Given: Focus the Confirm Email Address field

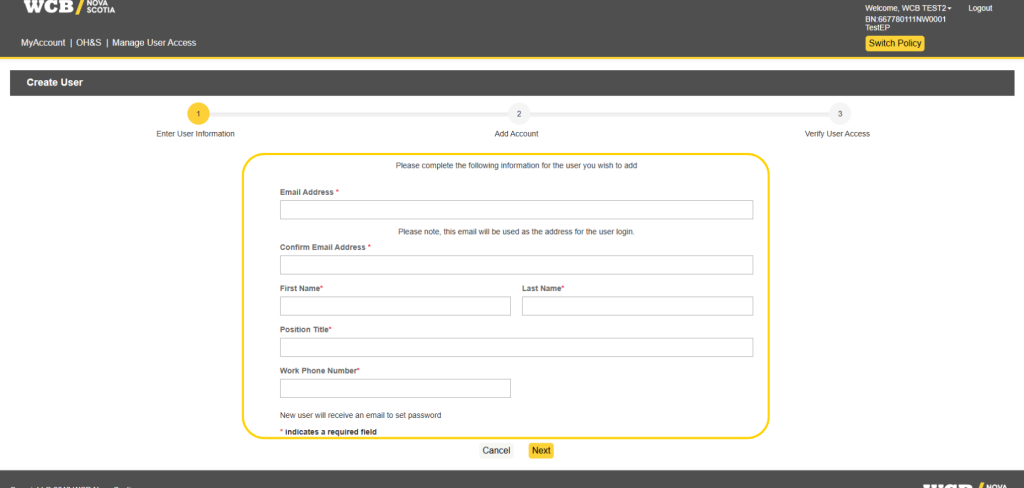Looking at the screenshot, I should coord(516,265).
